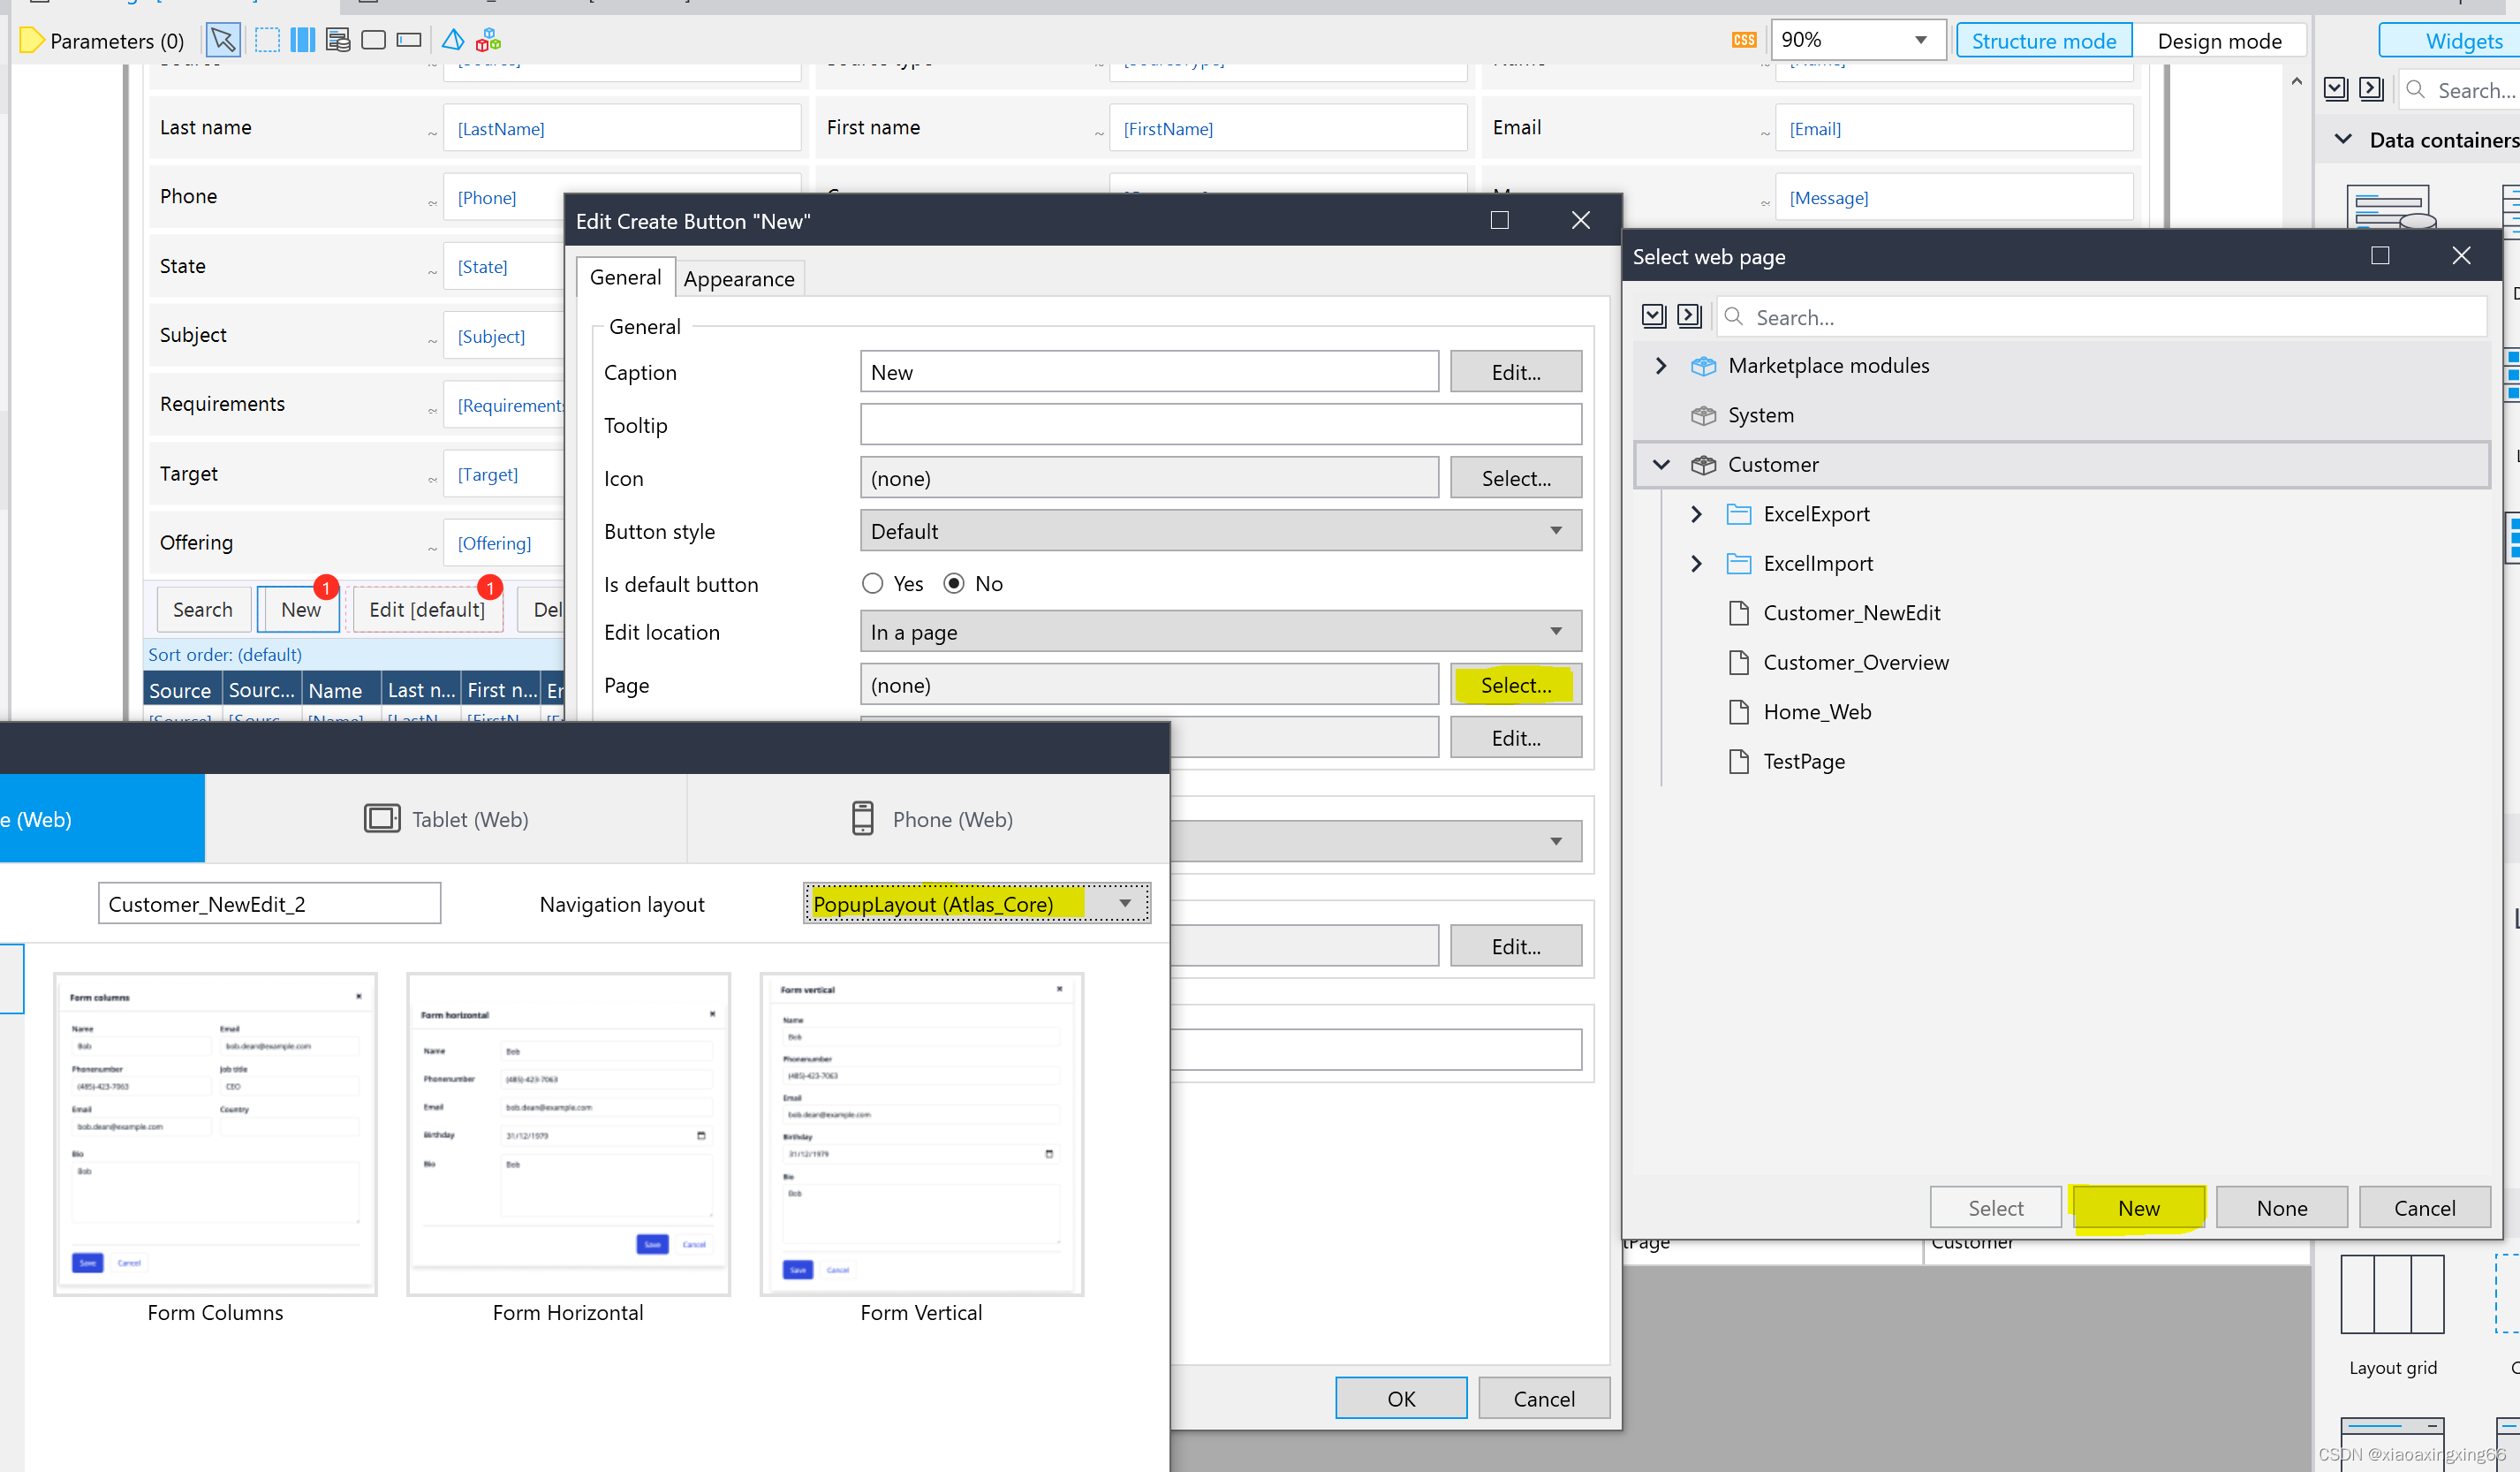Click the highlighted Select button for Page

click(x=1516, y=684)
